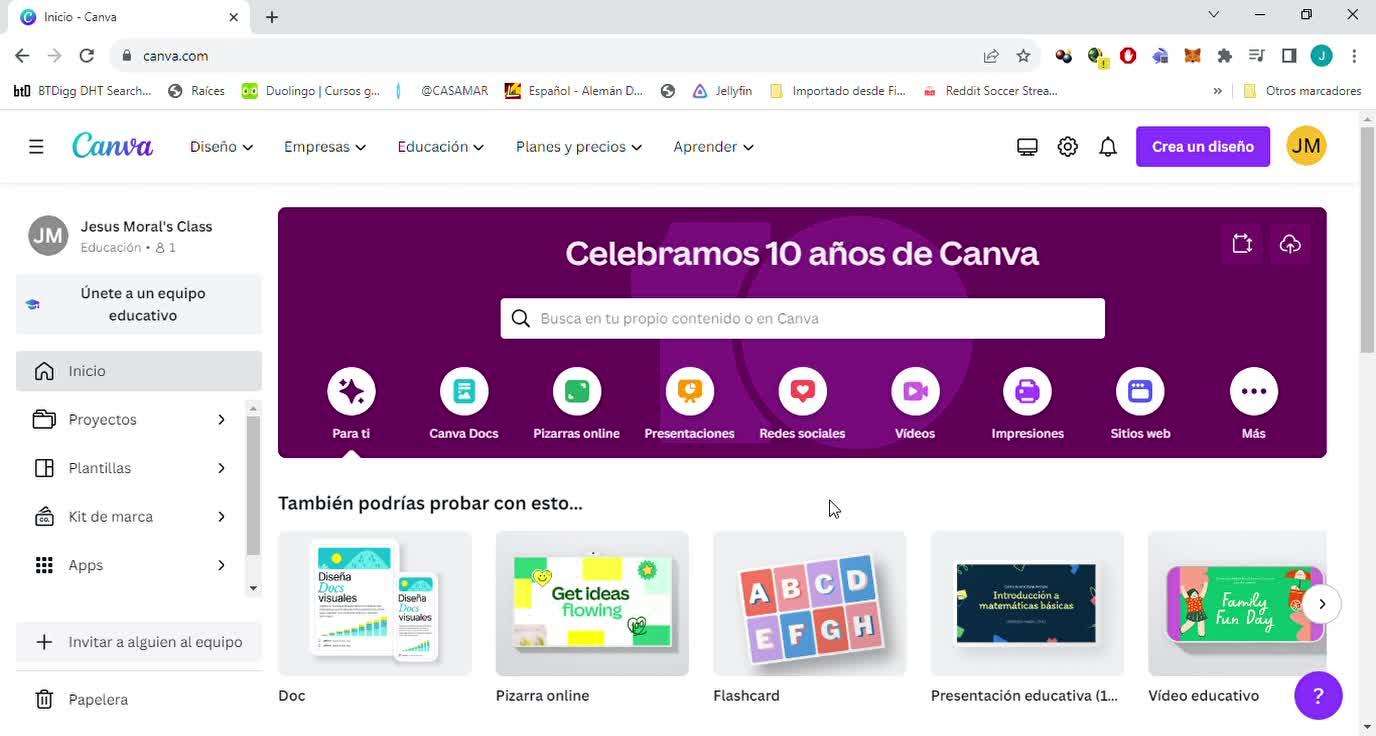Screen dimensions: 1376x736
Task: Click the share page icon in address bar
Action: 991,56
